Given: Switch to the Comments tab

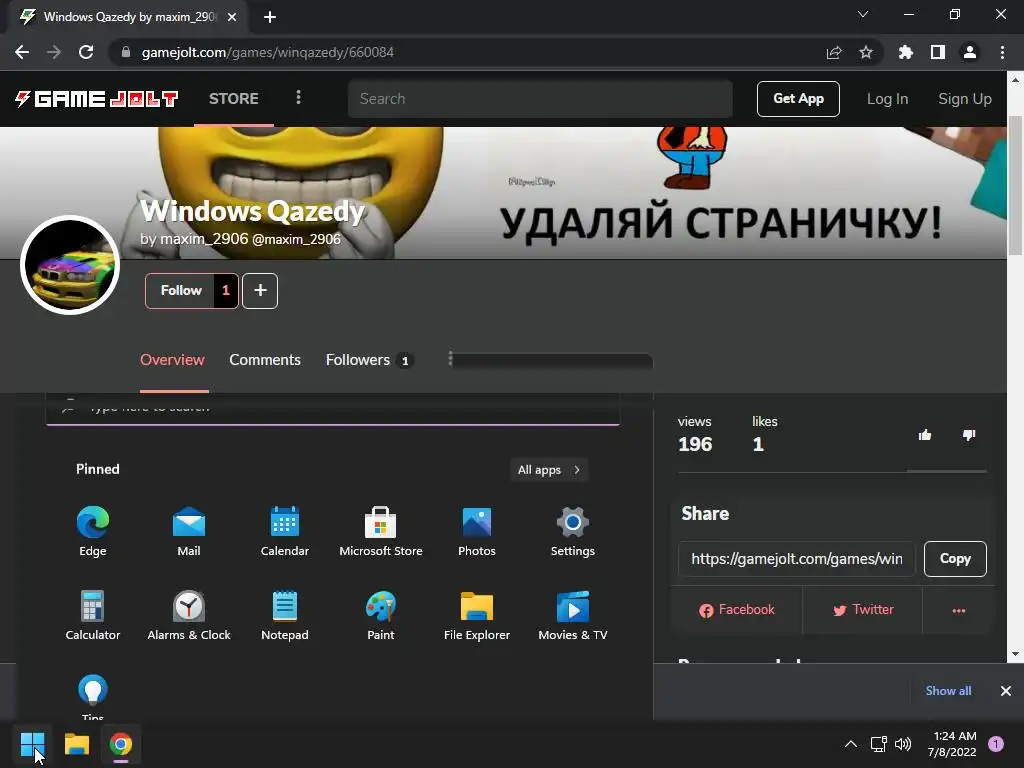Looking at the screenshot, I should (x=264, y=360).
